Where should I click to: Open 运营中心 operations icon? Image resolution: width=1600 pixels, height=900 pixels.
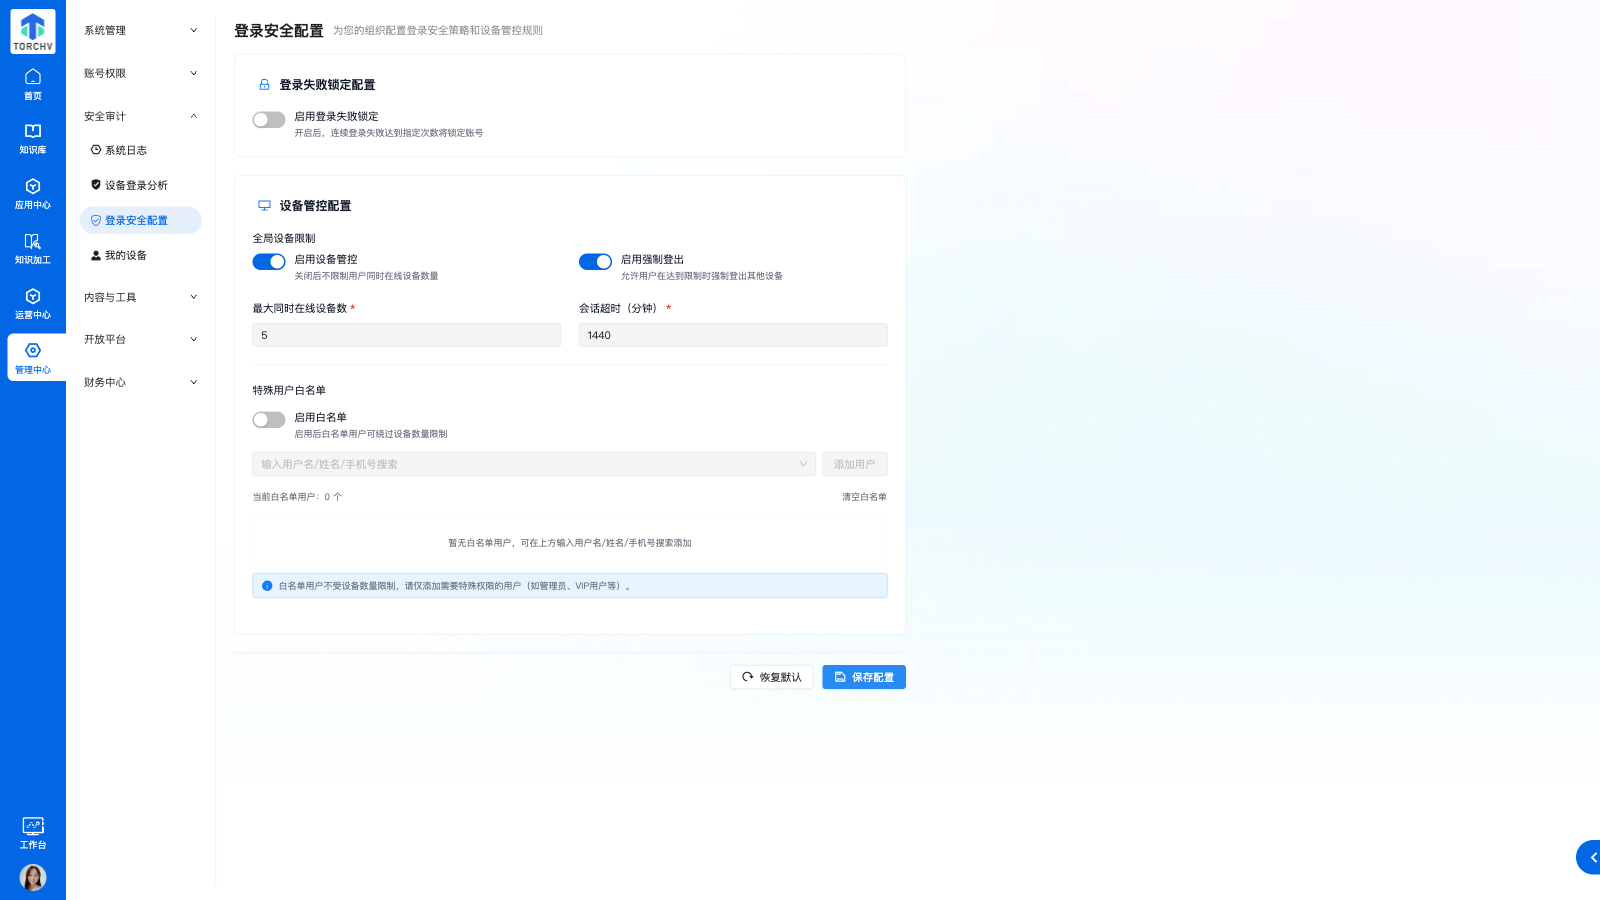coord(33,304)
